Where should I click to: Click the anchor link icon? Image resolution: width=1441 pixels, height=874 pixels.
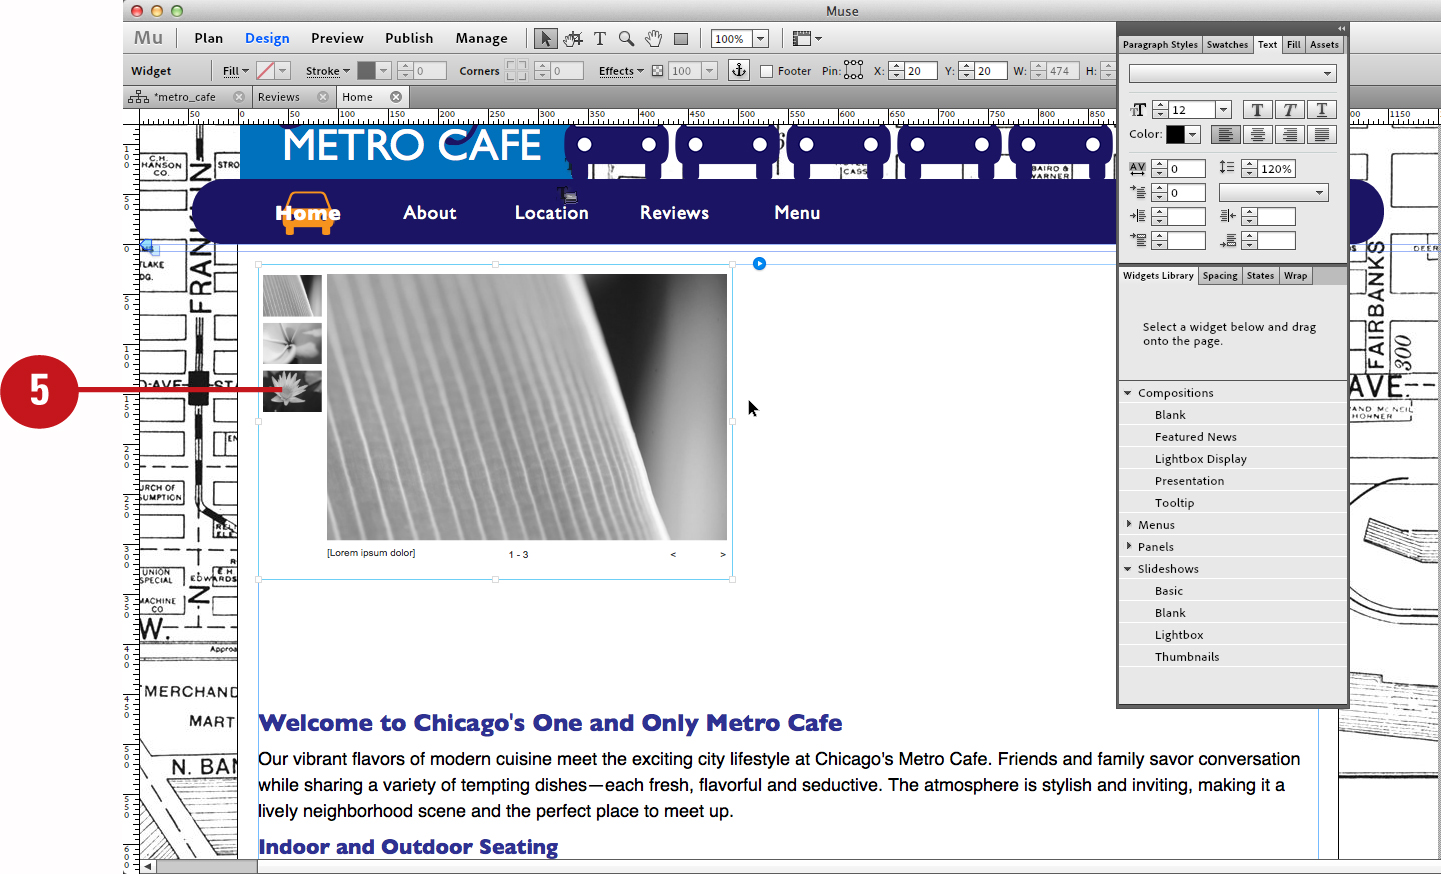[739, 70]
